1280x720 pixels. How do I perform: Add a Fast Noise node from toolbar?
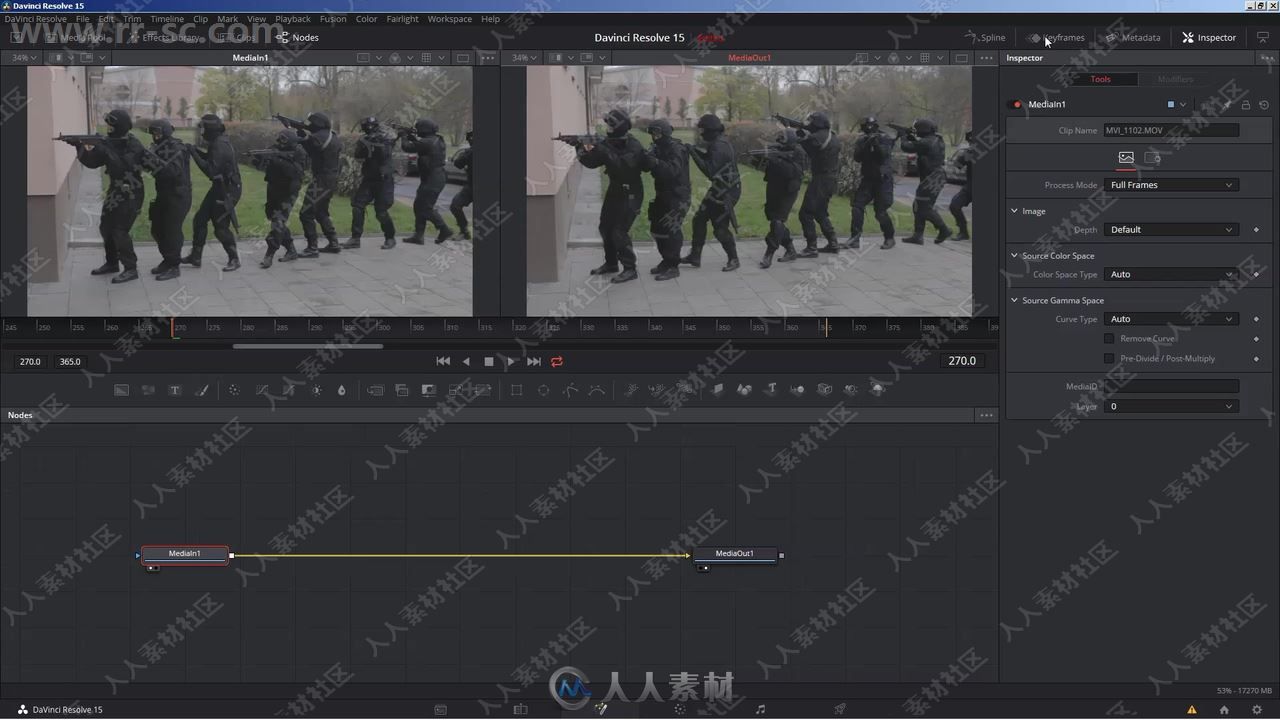tap(148, 390)
